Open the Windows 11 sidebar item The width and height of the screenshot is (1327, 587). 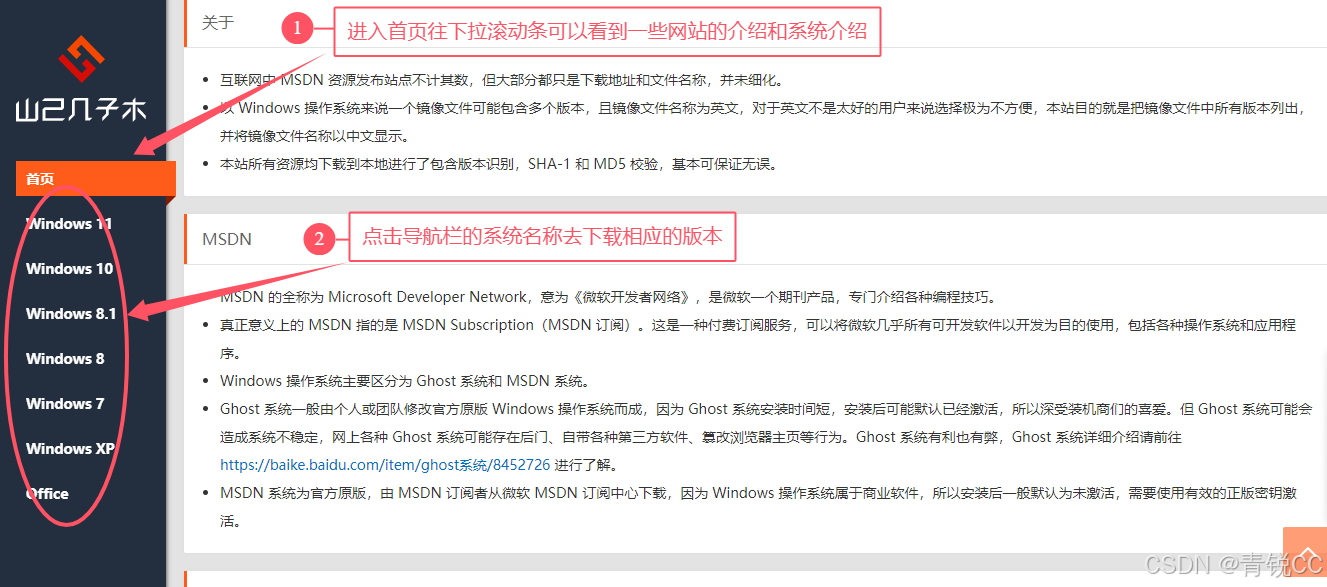pos(69,224)
